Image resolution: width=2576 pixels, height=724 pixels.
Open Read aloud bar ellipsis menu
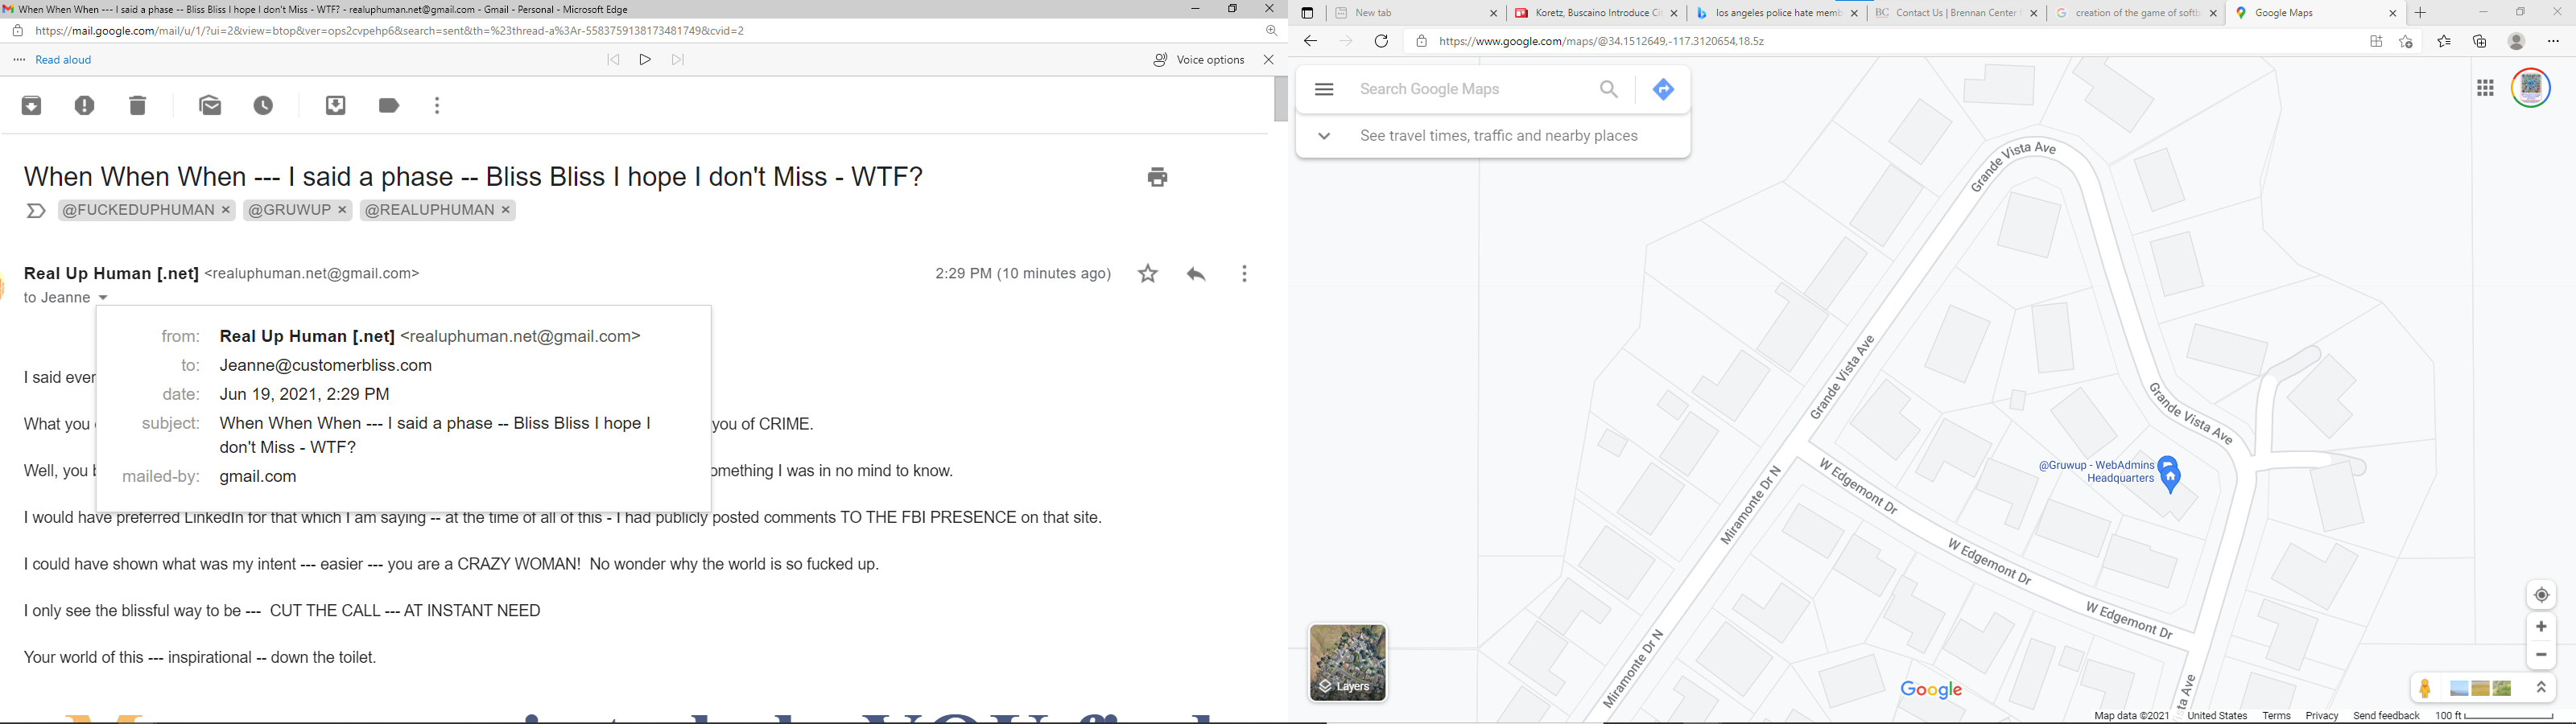(x=19, y=60)
